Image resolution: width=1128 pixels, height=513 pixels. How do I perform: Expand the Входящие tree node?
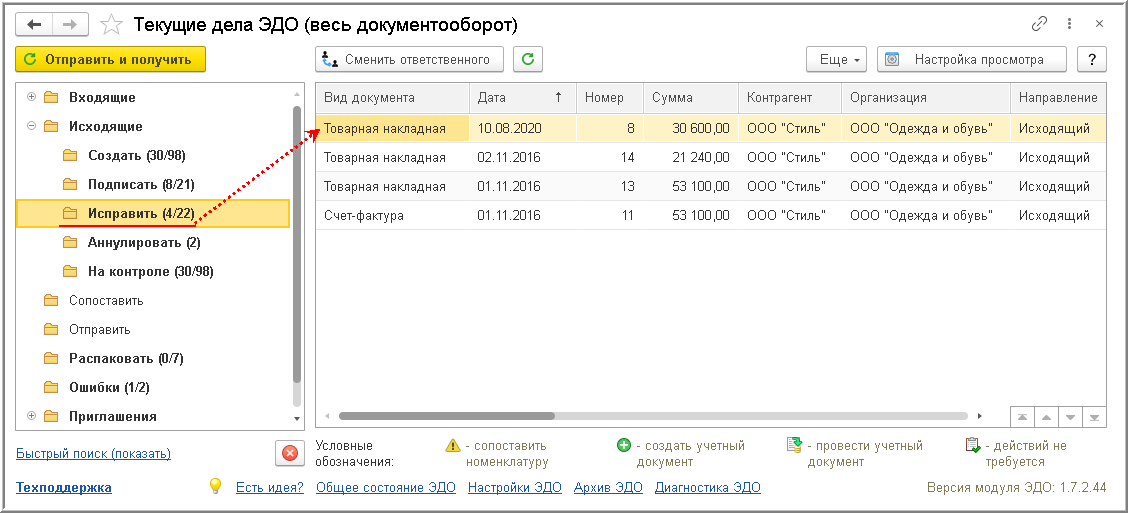pos(32,97)
